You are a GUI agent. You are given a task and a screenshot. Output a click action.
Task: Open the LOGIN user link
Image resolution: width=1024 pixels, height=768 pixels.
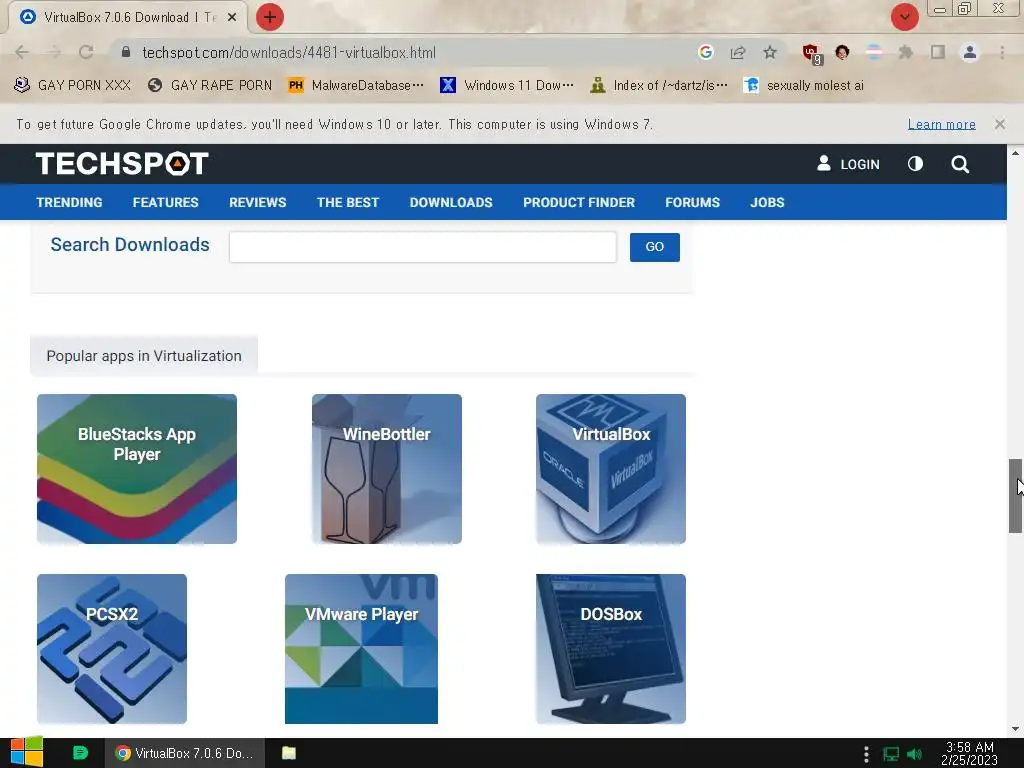pos(848,164)
